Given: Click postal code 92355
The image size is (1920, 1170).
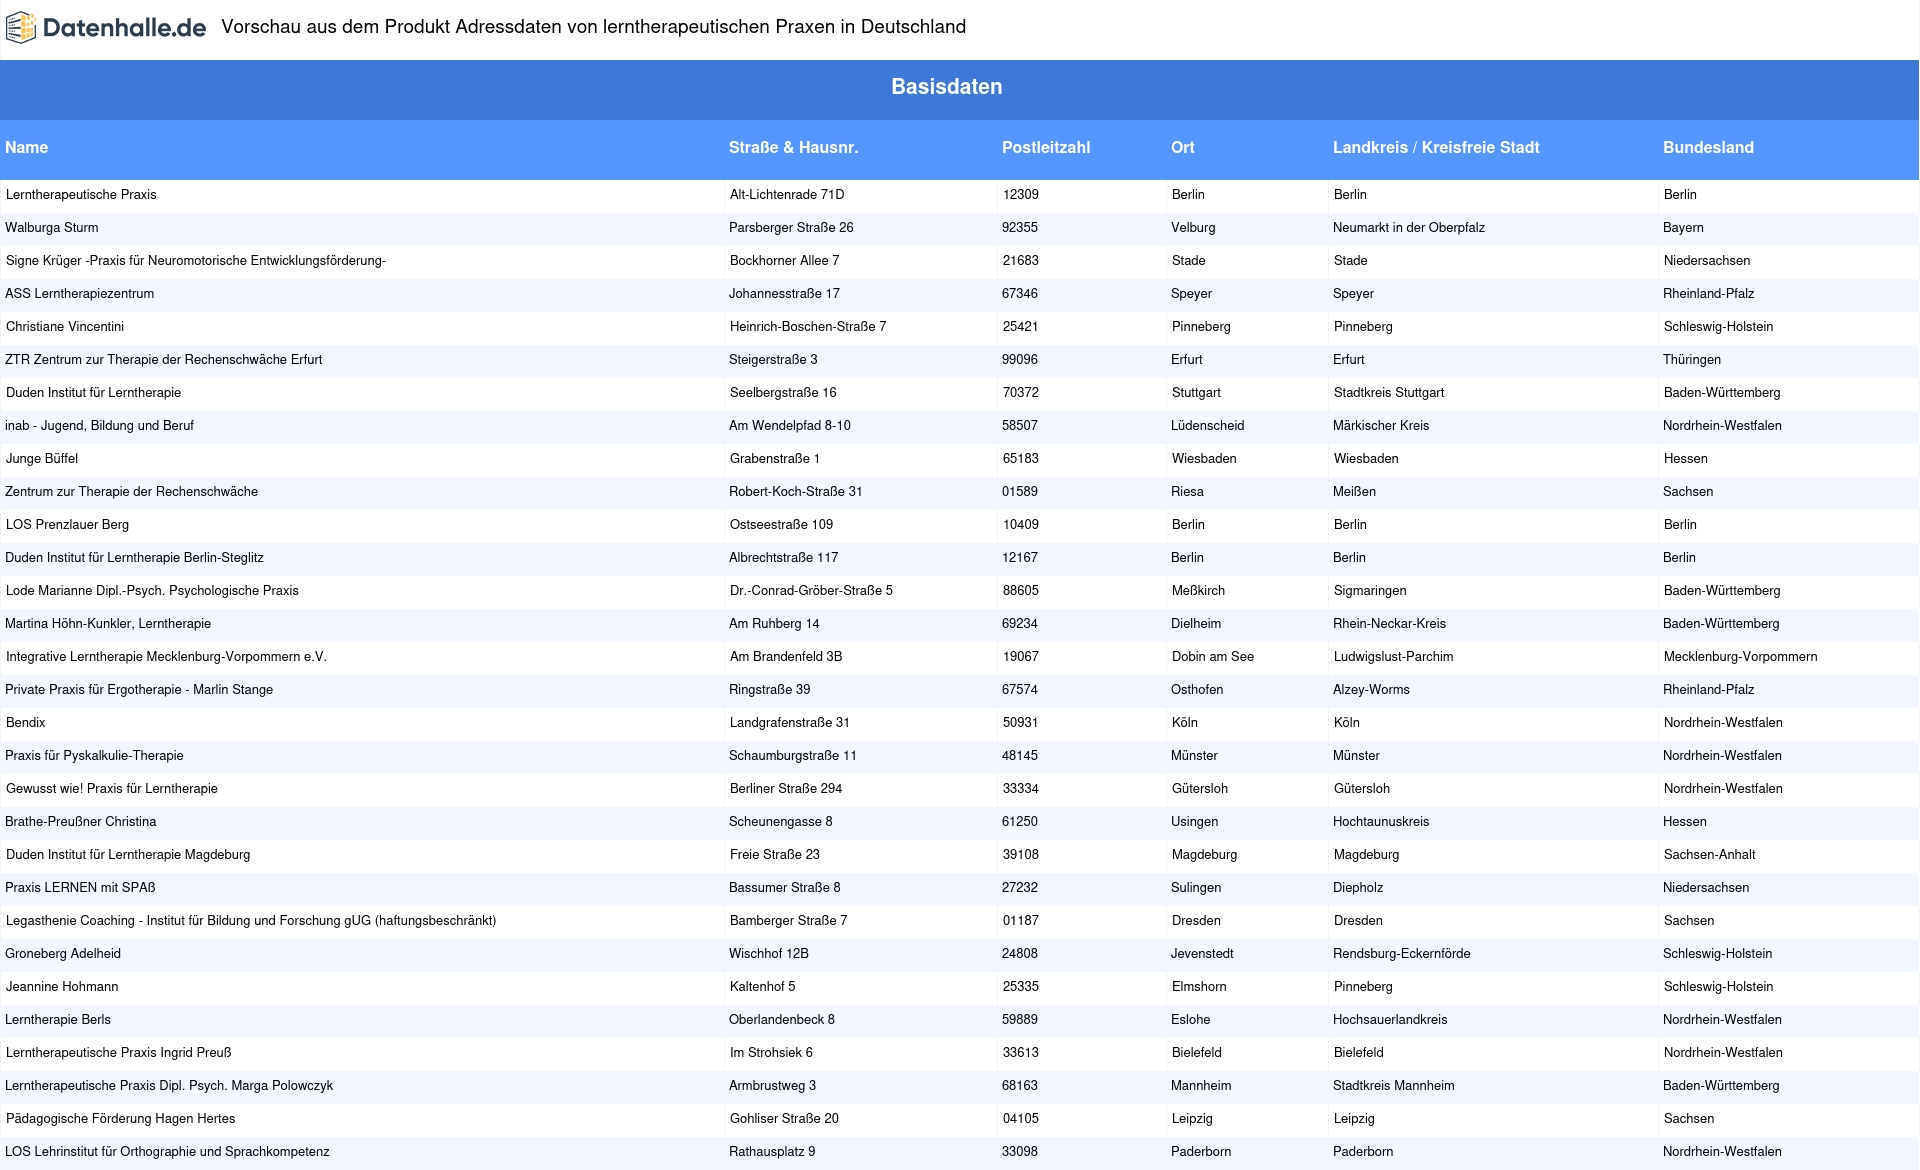Looking at the screenshot, I should tap(1020, 228).
